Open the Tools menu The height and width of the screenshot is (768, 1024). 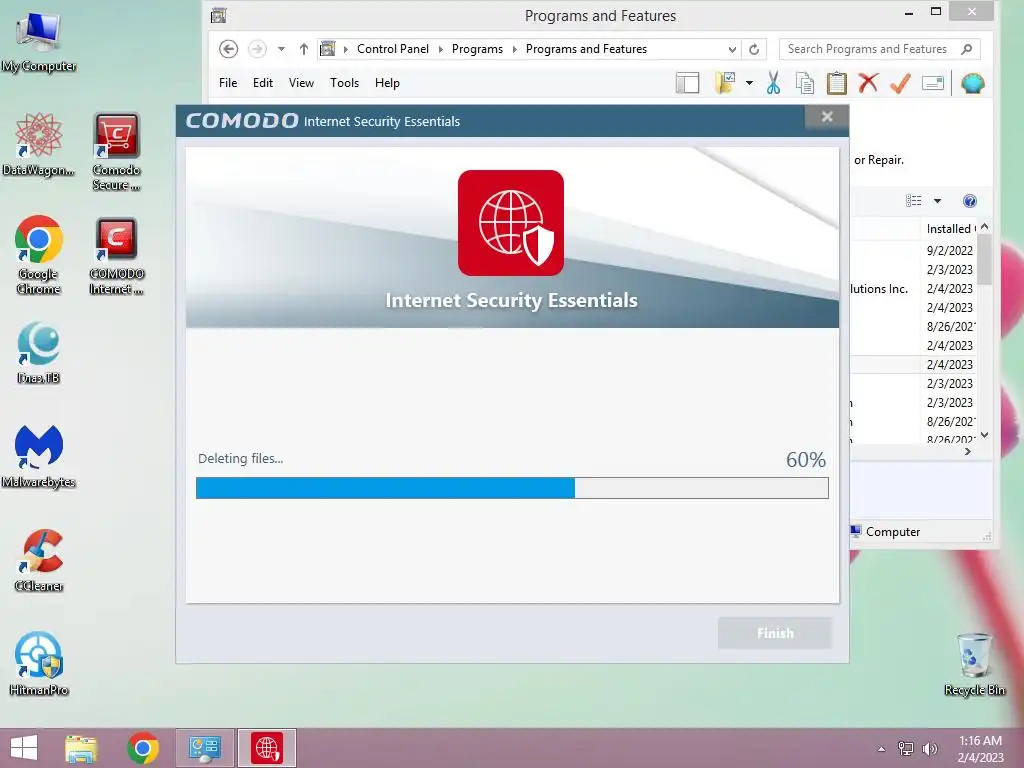tap(344, 83)
